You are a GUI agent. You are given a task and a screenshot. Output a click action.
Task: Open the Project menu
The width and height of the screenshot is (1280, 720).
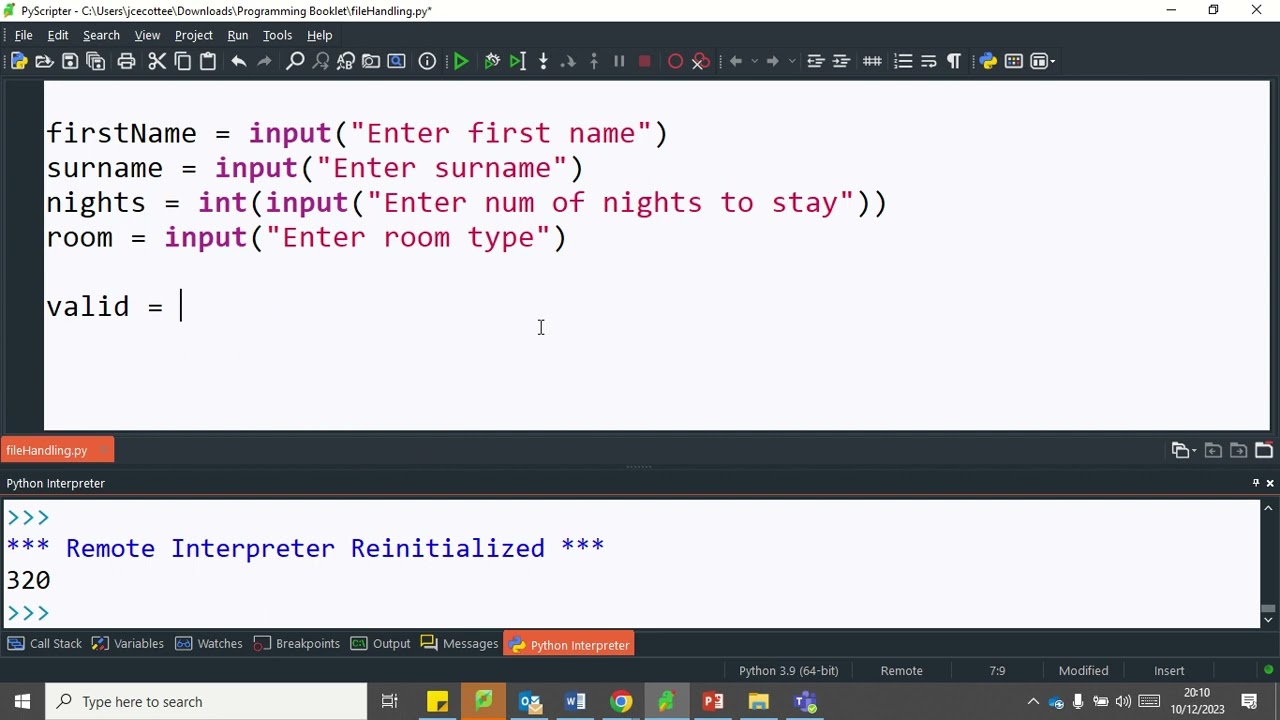coord(193,35)
